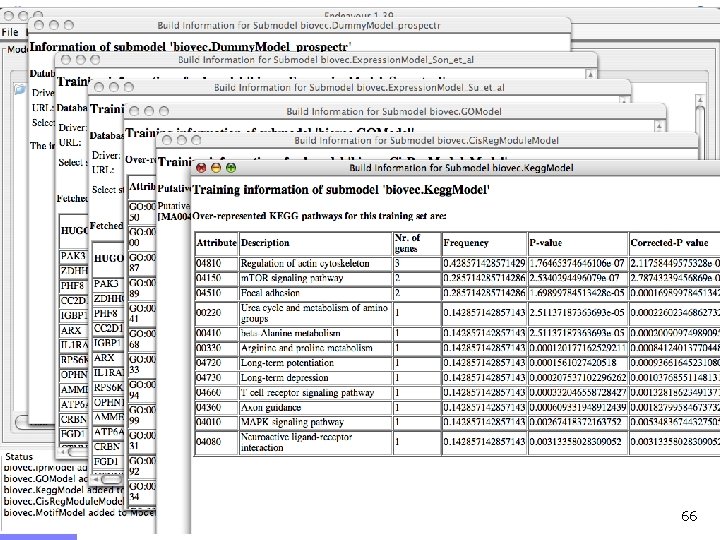Click the 'Attribute' column header in KEGG table
The height and width of the screenshot is (540, 720).
(x=216, y=243)
